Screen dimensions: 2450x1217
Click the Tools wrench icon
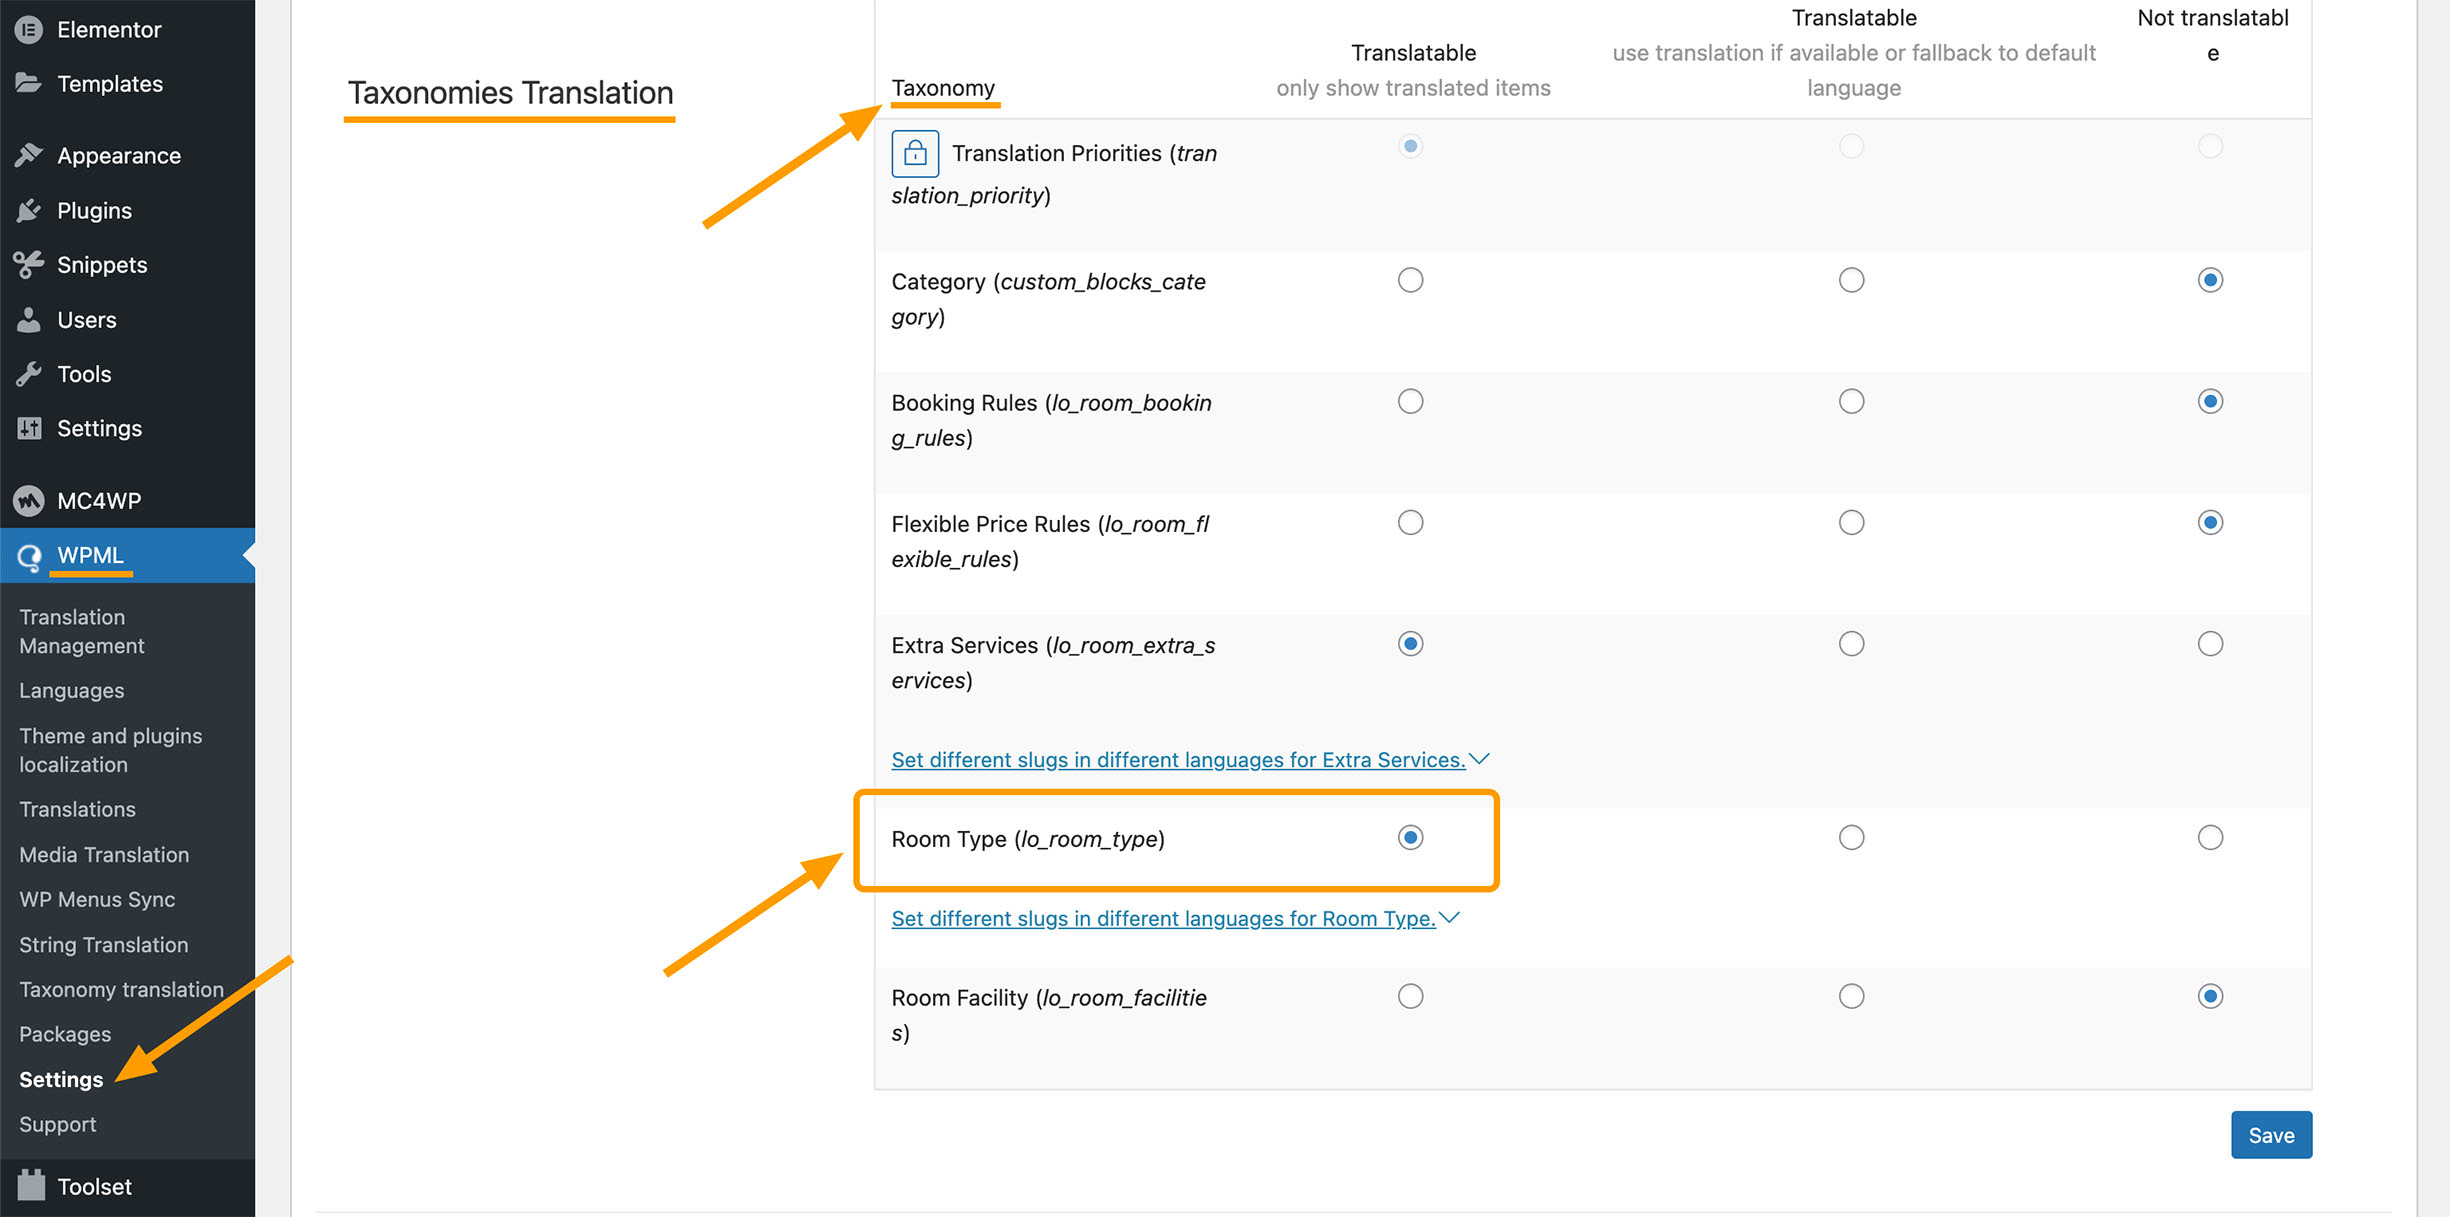pyautogui.click(x=29, y=373)
